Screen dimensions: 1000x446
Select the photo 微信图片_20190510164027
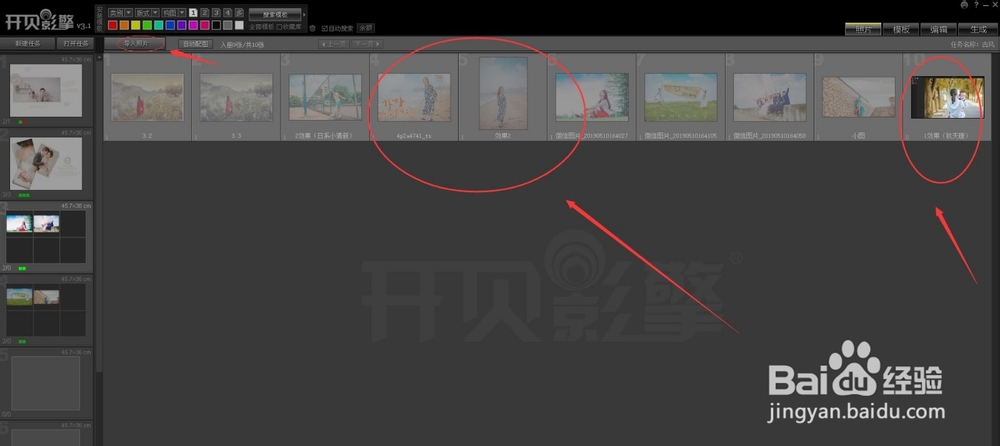point(592,97)
